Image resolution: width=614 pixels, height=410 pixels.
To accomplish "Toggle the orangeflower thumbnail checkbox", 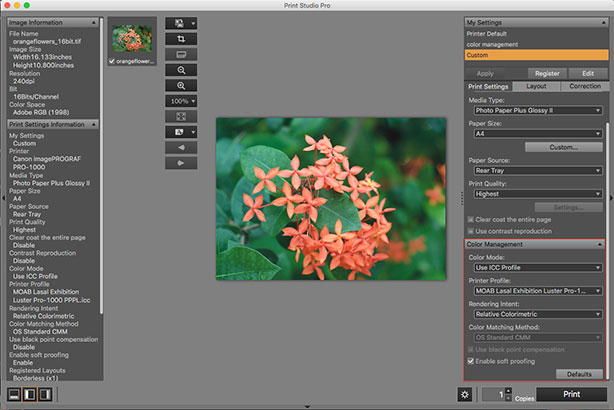I will pyautogui.click(x=112, y=61).
